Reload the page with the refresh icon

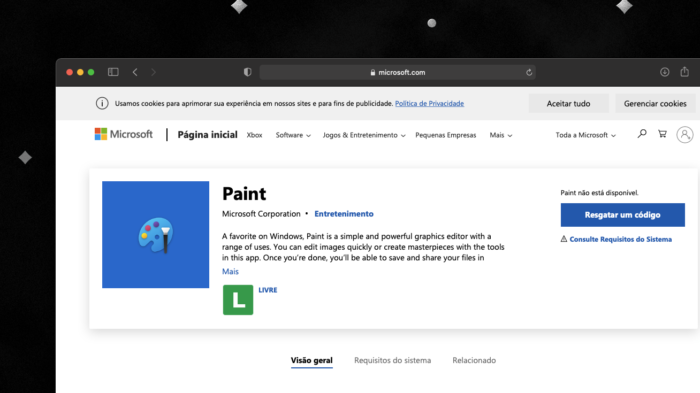coord(529,72)
